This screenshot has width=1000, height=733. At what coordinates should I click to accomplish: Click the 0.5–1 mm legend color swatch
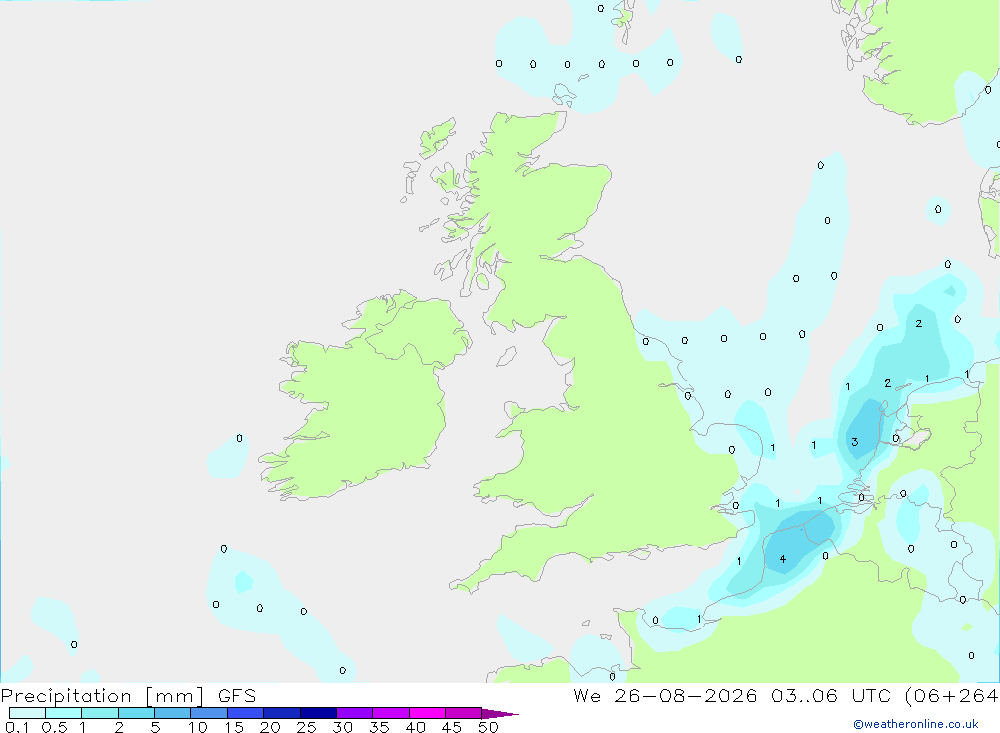[x=64, y=713]
